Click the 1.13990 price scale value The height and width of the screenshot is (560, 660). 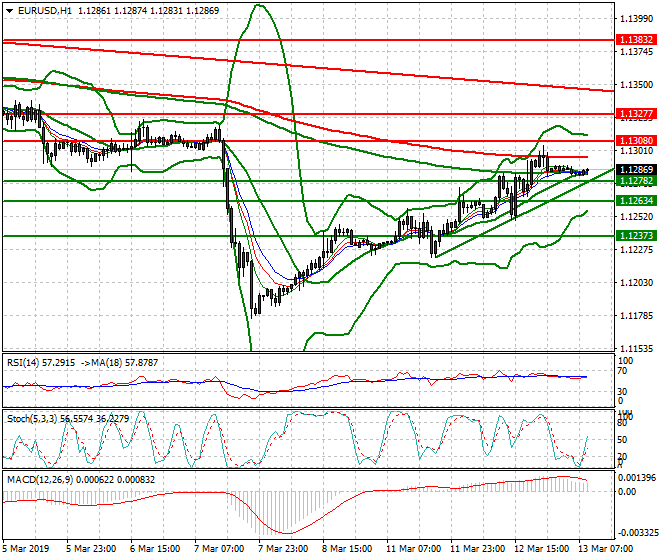[x=637, y=19]
